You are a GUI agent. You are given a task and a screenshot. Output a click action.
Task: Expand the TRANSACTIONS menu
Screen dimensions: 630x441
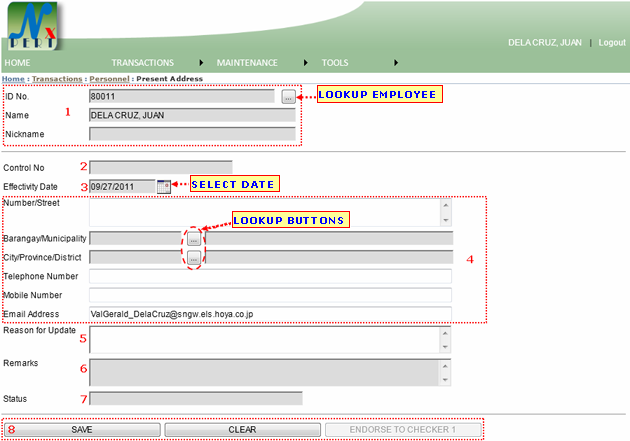click(x=143, y=63)
